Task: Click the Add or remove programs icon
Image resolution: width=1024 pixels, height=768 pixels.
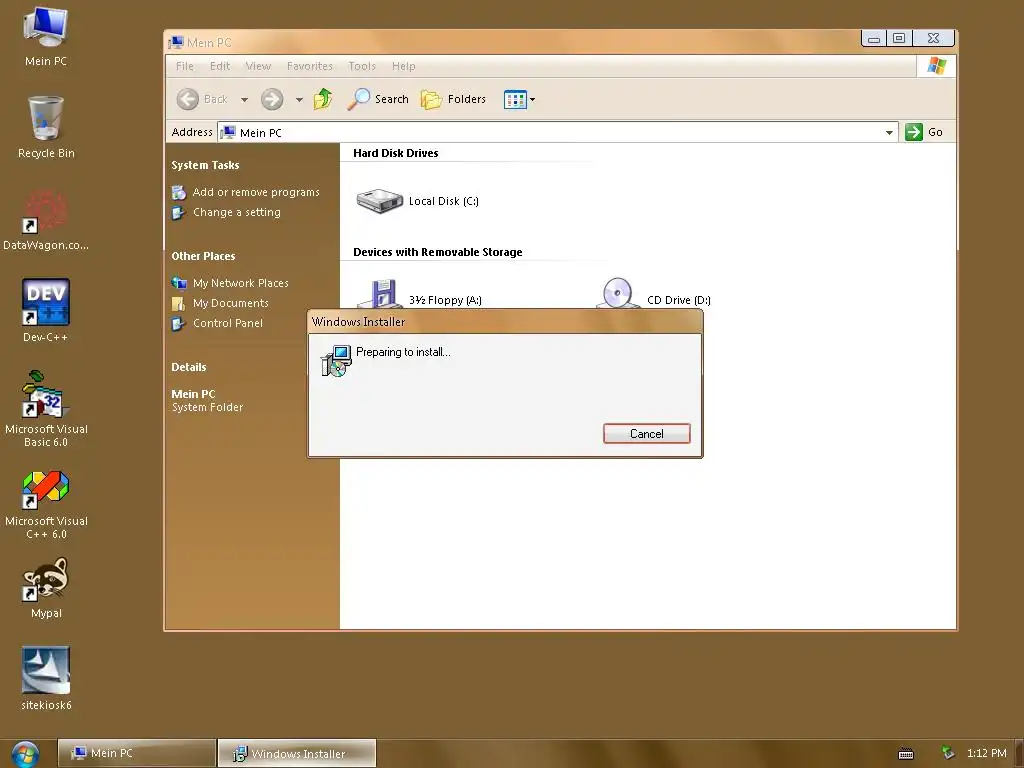Action: click(x=178, y=193)
